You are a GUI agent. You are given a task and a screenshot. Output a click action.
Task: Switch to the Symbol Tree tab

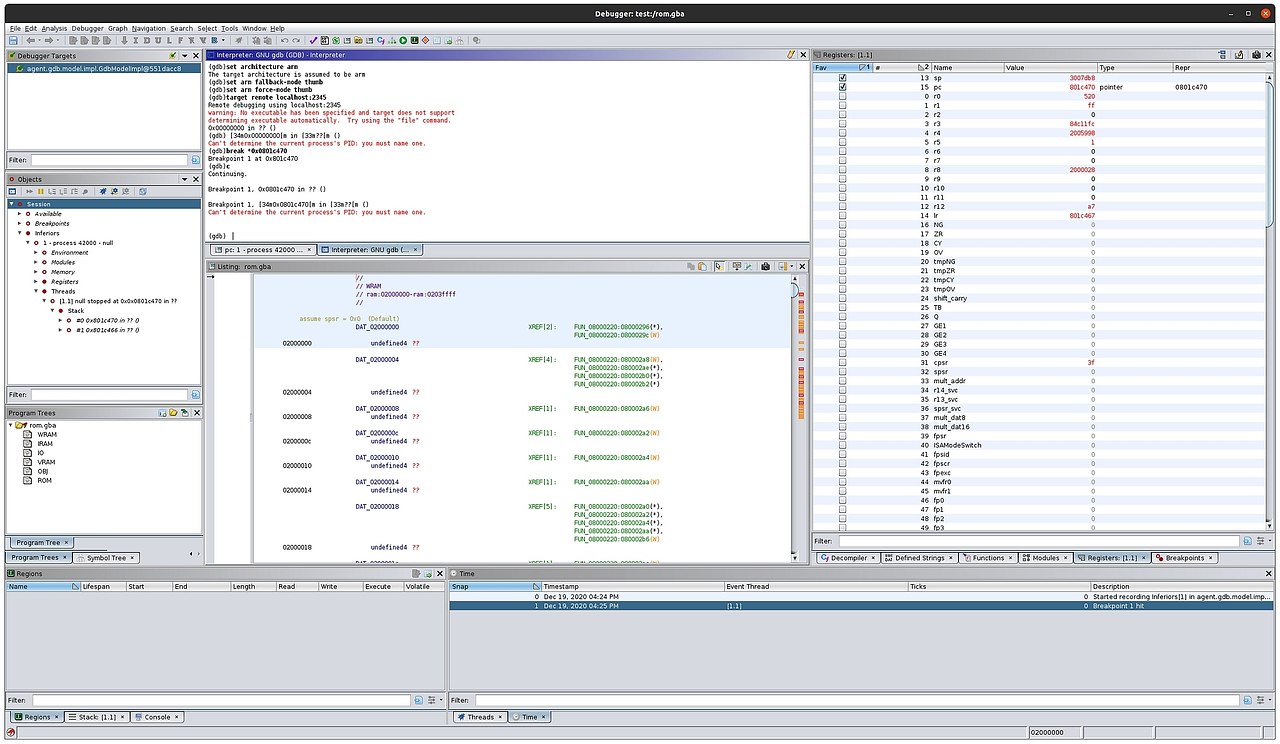(106, 557)
